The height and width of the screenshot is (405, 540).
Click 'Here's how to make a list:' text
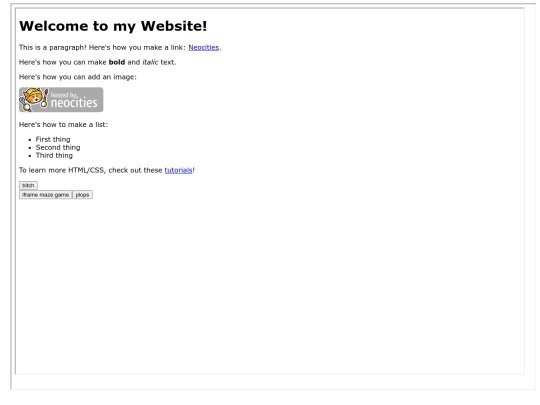coord(63,125)
